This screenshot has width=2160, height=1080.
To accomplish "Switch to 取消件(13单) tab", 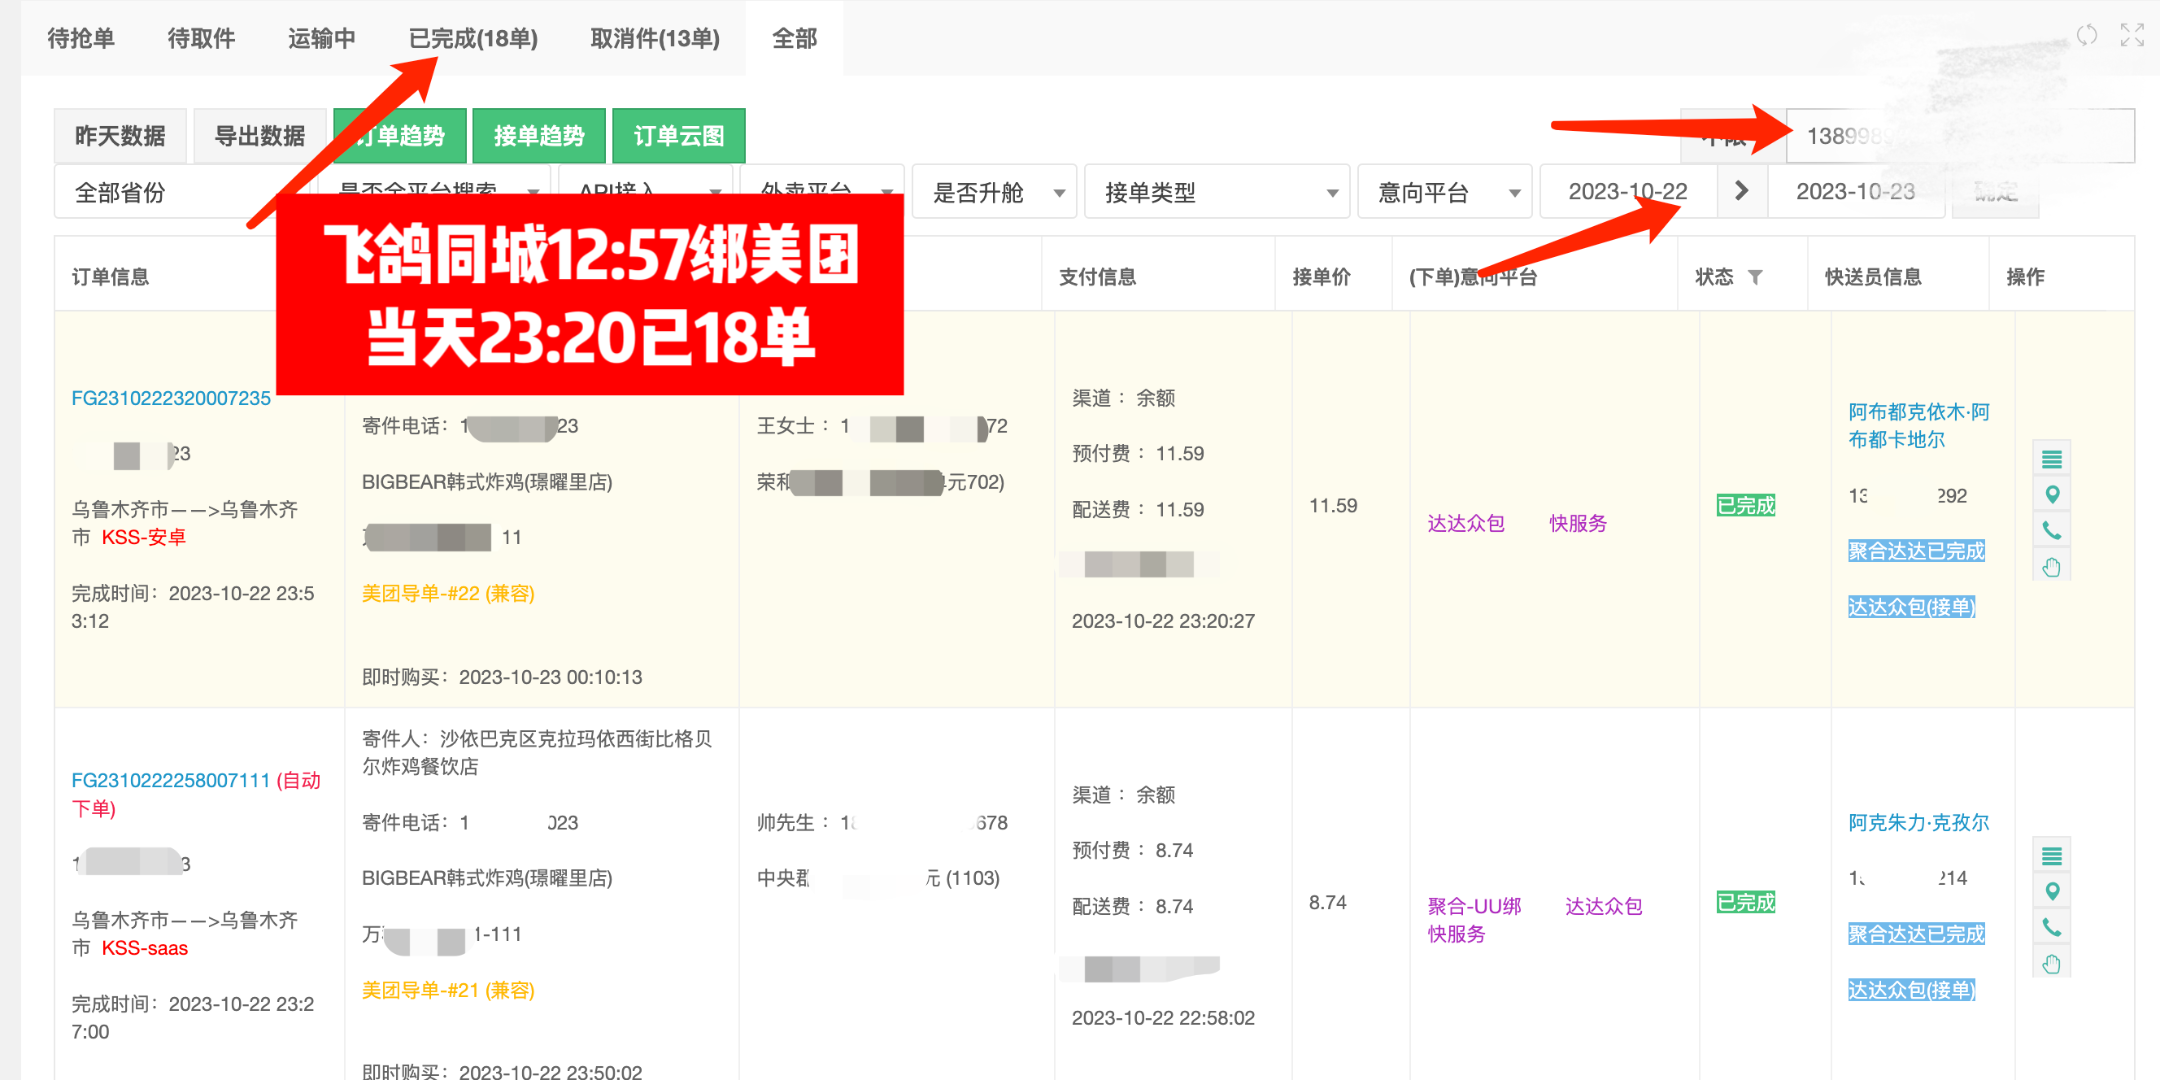I will click(655, 38).
